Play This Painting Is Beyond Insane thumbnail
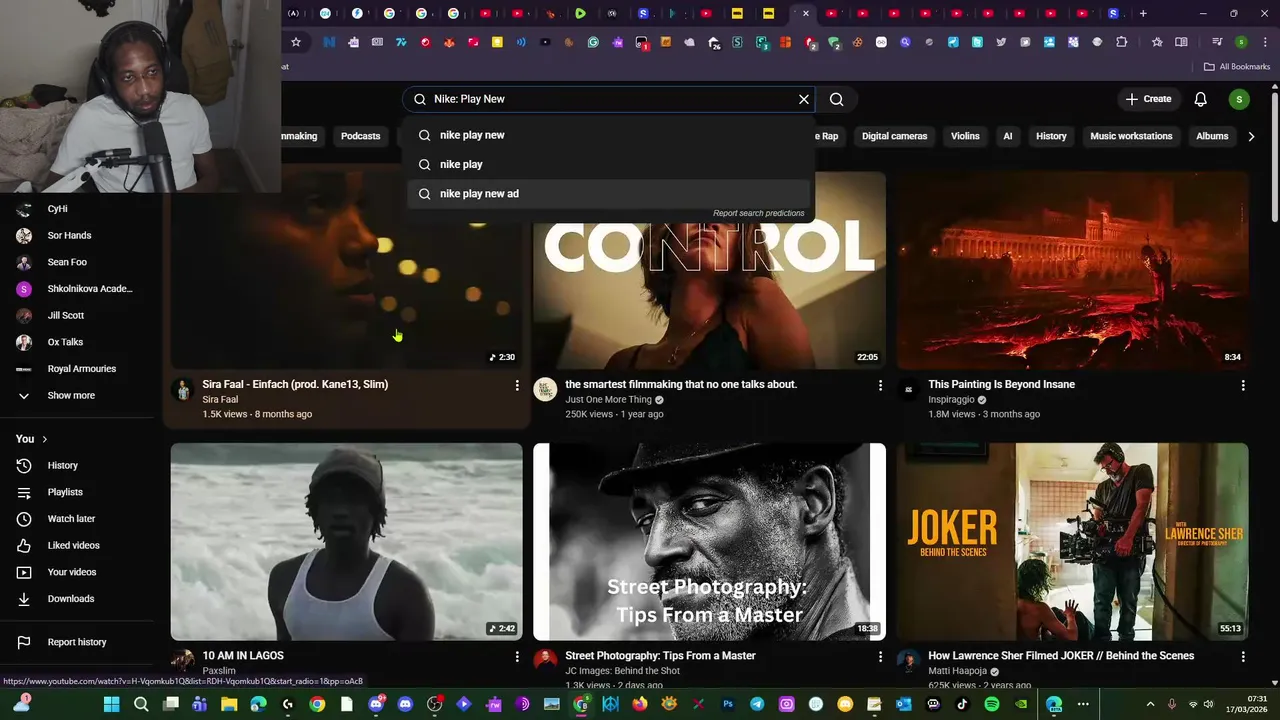Viewport: 1280px width, 720px height. tap(1072, 270)
